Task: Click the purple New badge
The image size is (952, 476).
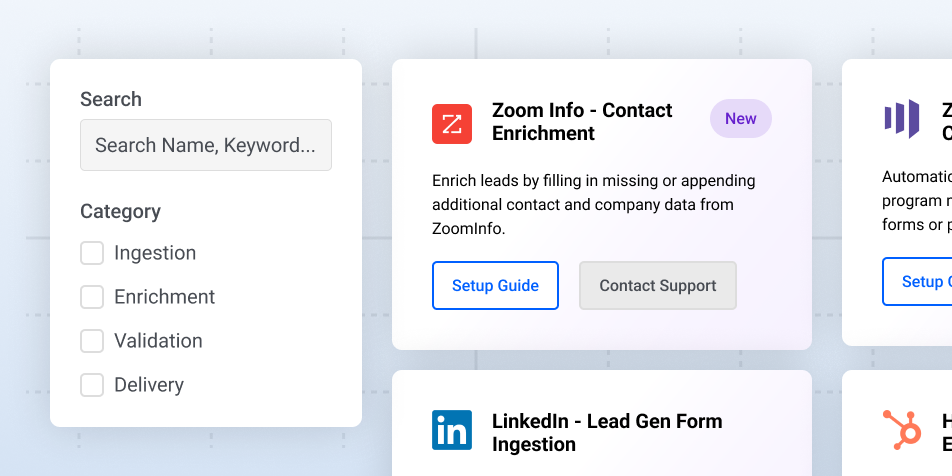Action: point(740,119)
